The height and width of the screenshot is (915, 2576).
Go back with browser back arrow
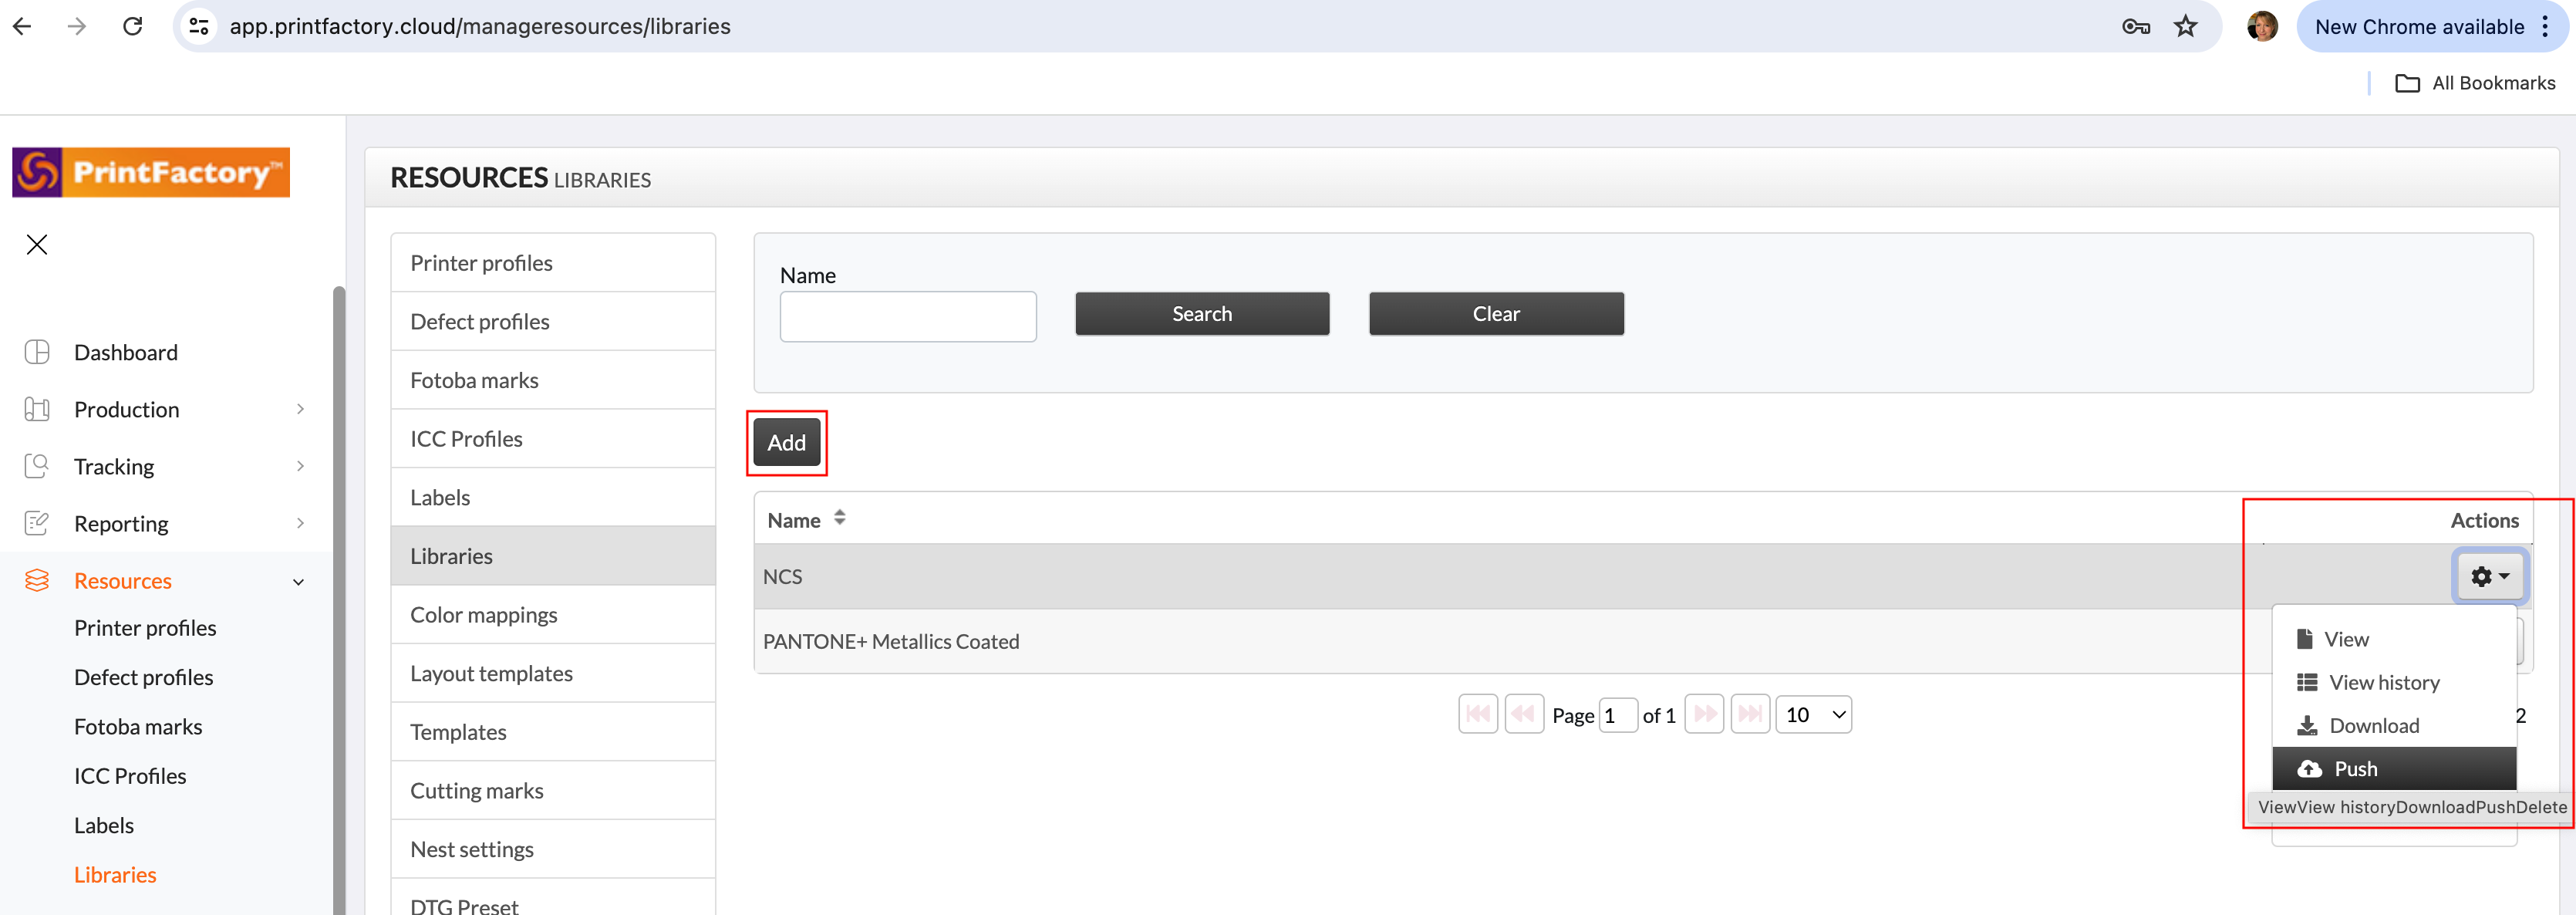[22, 26]
